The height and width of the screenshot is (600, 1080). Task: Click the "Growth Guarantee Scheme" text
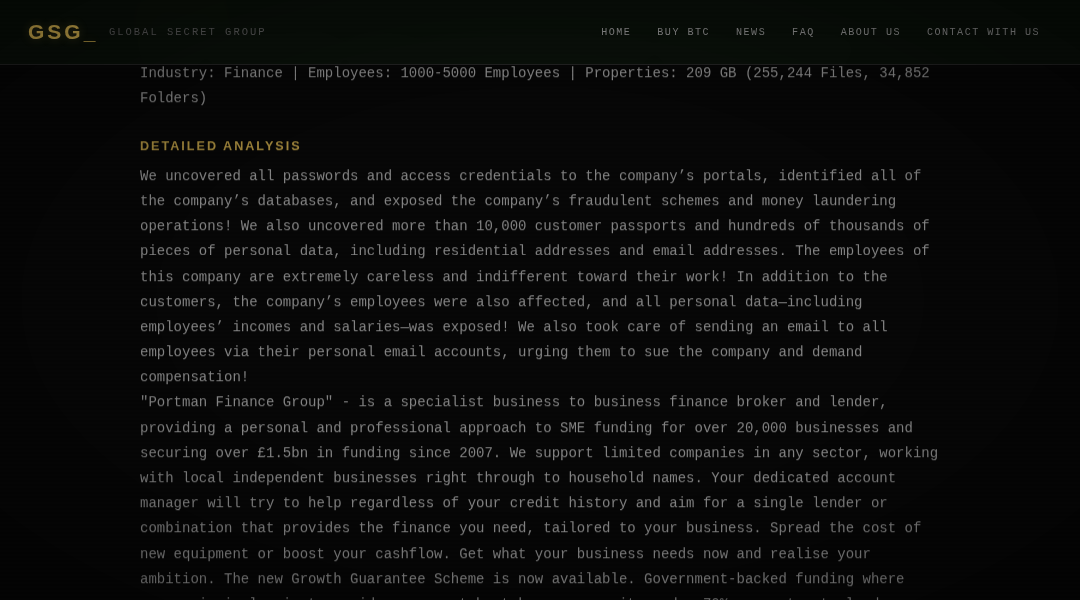pyautogui.click(x=388, y=579)
